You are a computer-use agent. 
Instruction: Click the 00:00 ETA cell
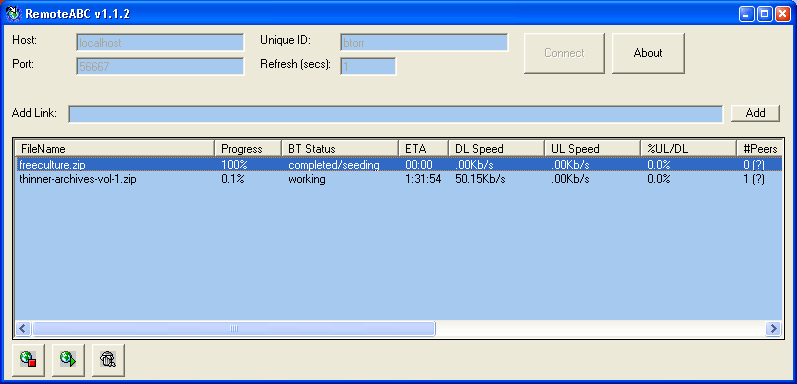[419, 164]
